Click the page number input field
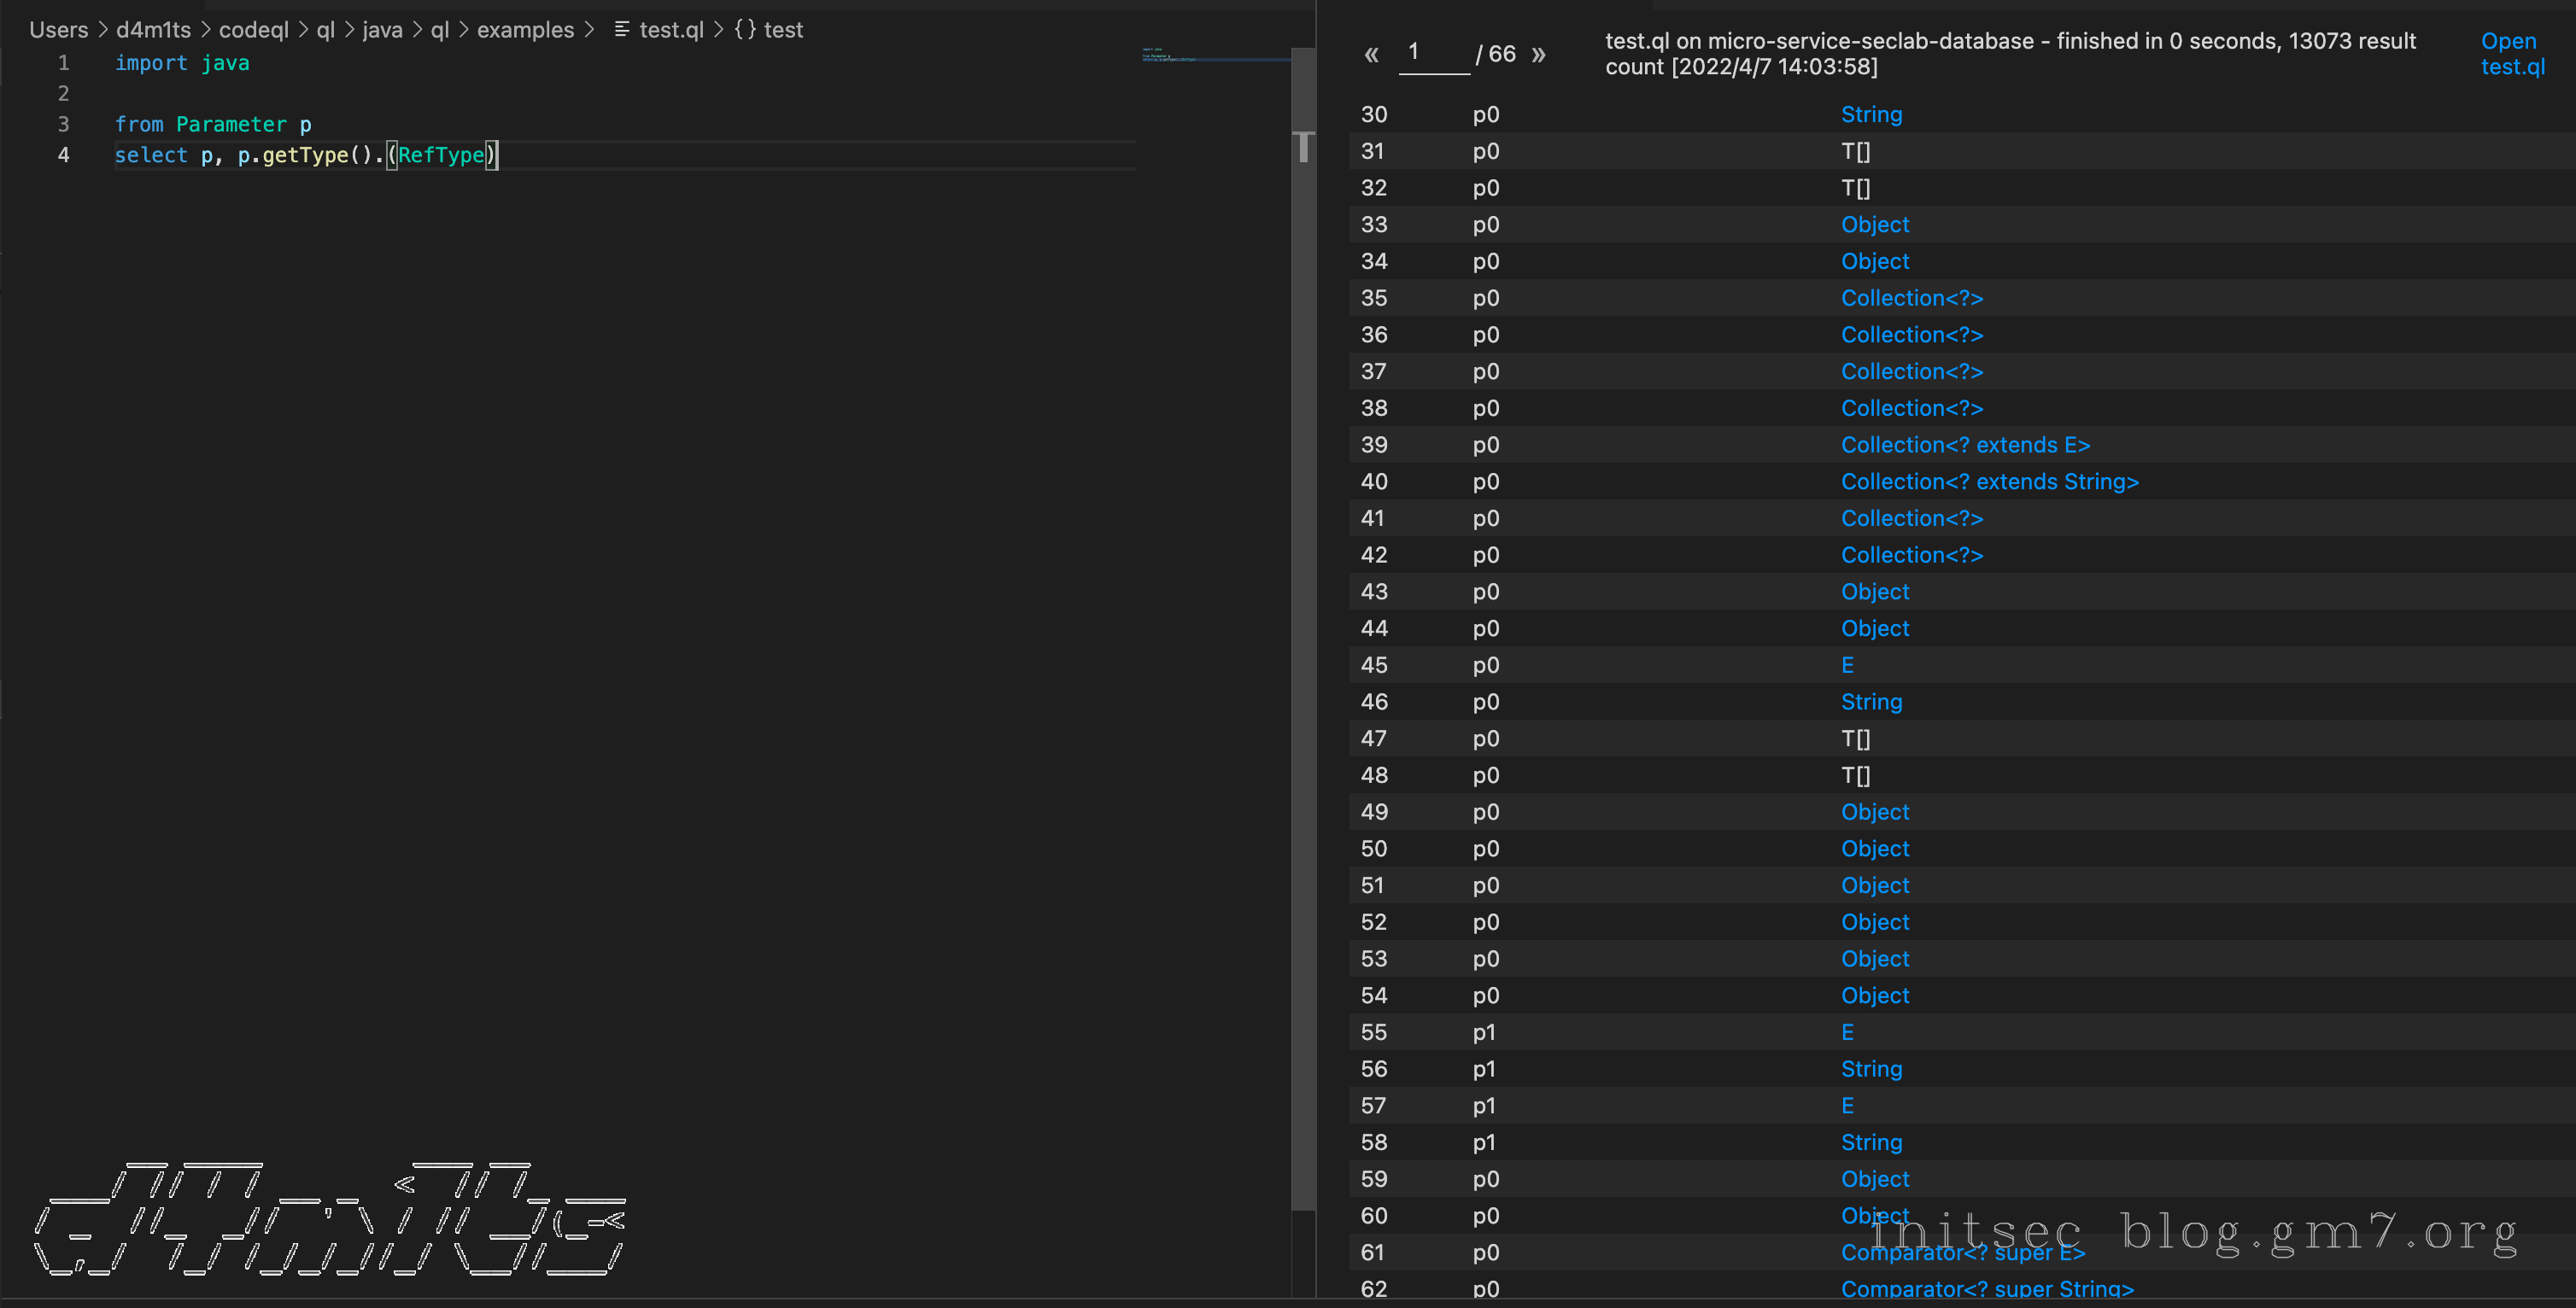 click(1432, 52)
